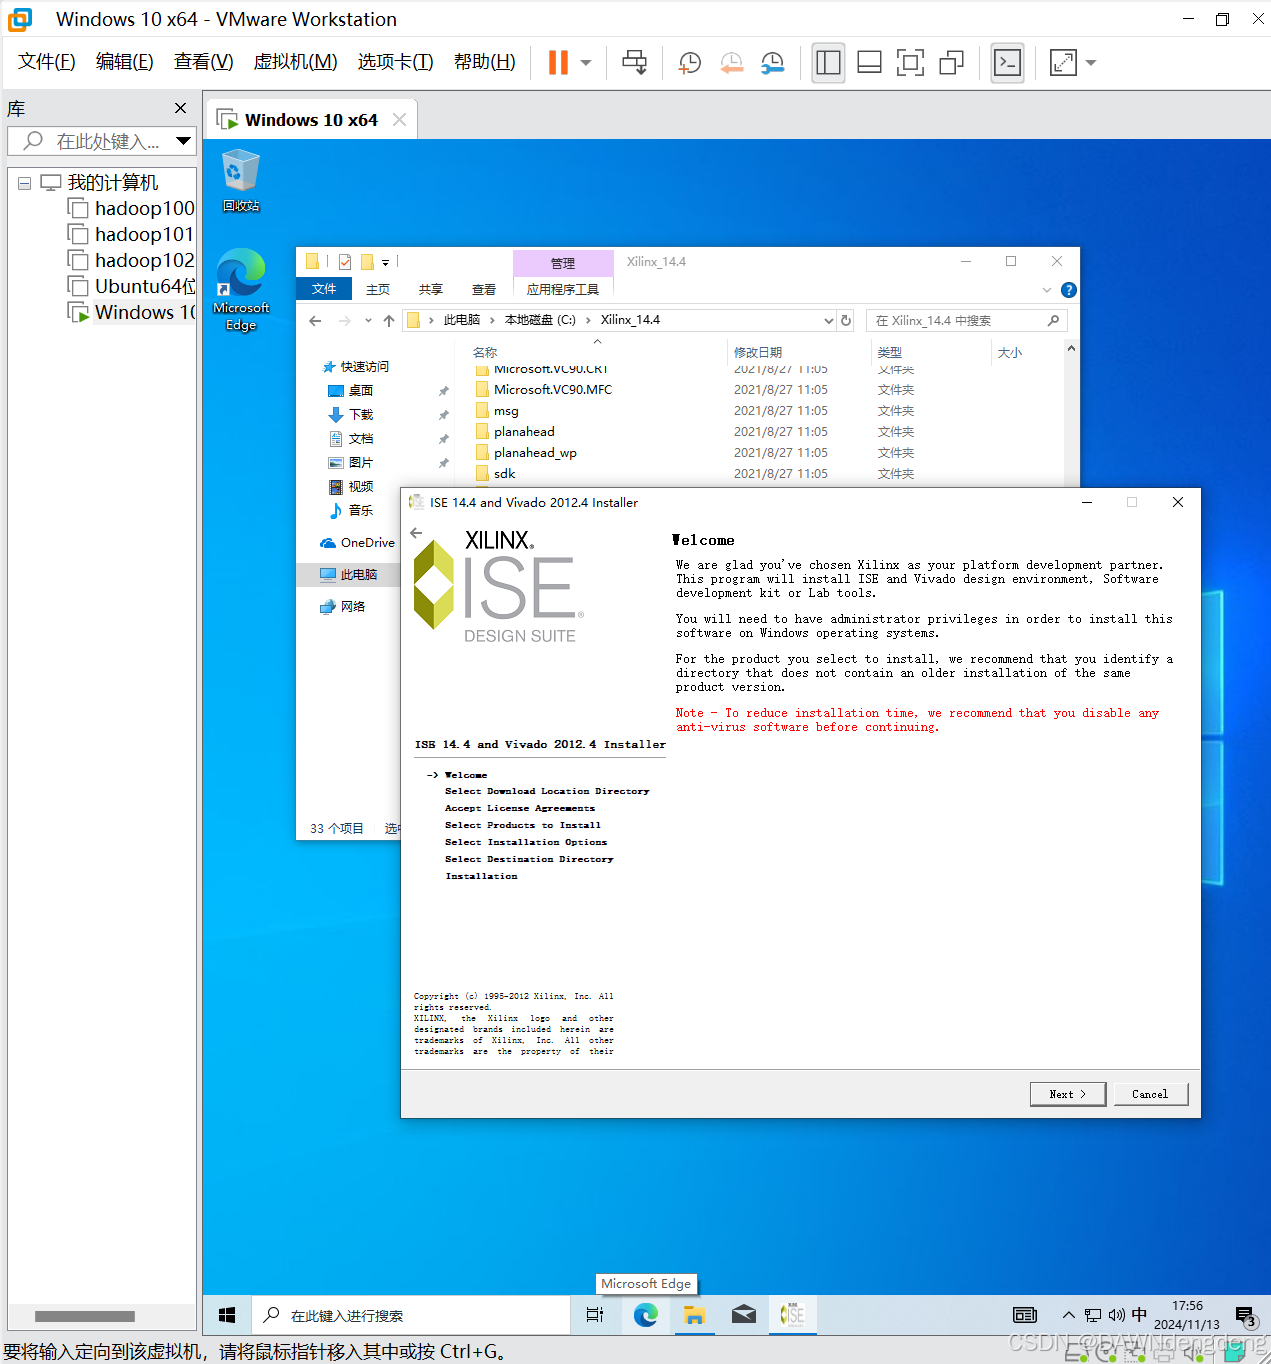Screen dimensions: 1271x1364
Task: Open the 文件 tab in File Explorer
Action: tap(324, 289)
